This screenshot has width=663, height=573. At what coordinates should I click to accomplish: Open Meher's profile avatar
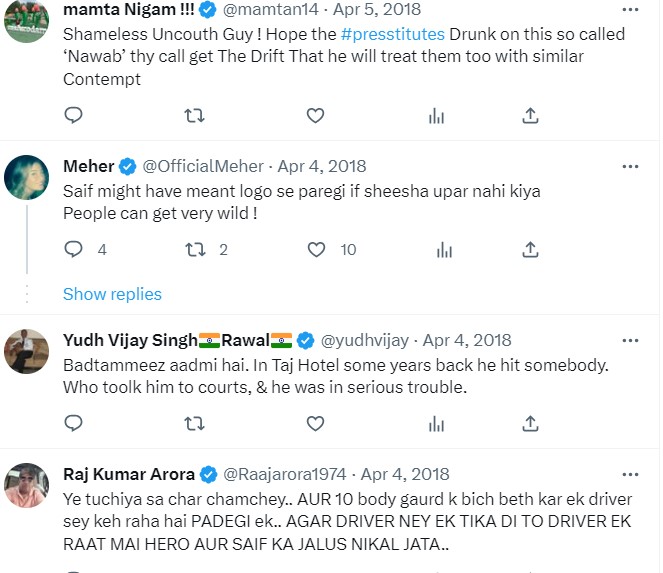[27, 178]
